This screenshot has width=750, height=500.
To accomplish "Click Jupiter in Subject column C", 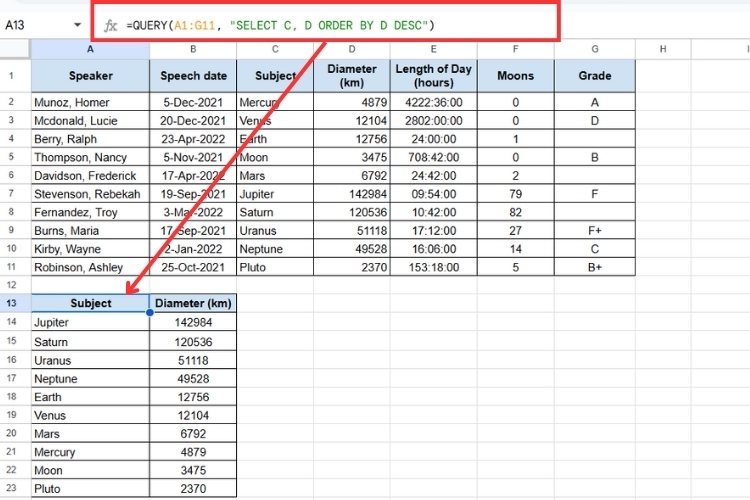I will pos(275,194).
